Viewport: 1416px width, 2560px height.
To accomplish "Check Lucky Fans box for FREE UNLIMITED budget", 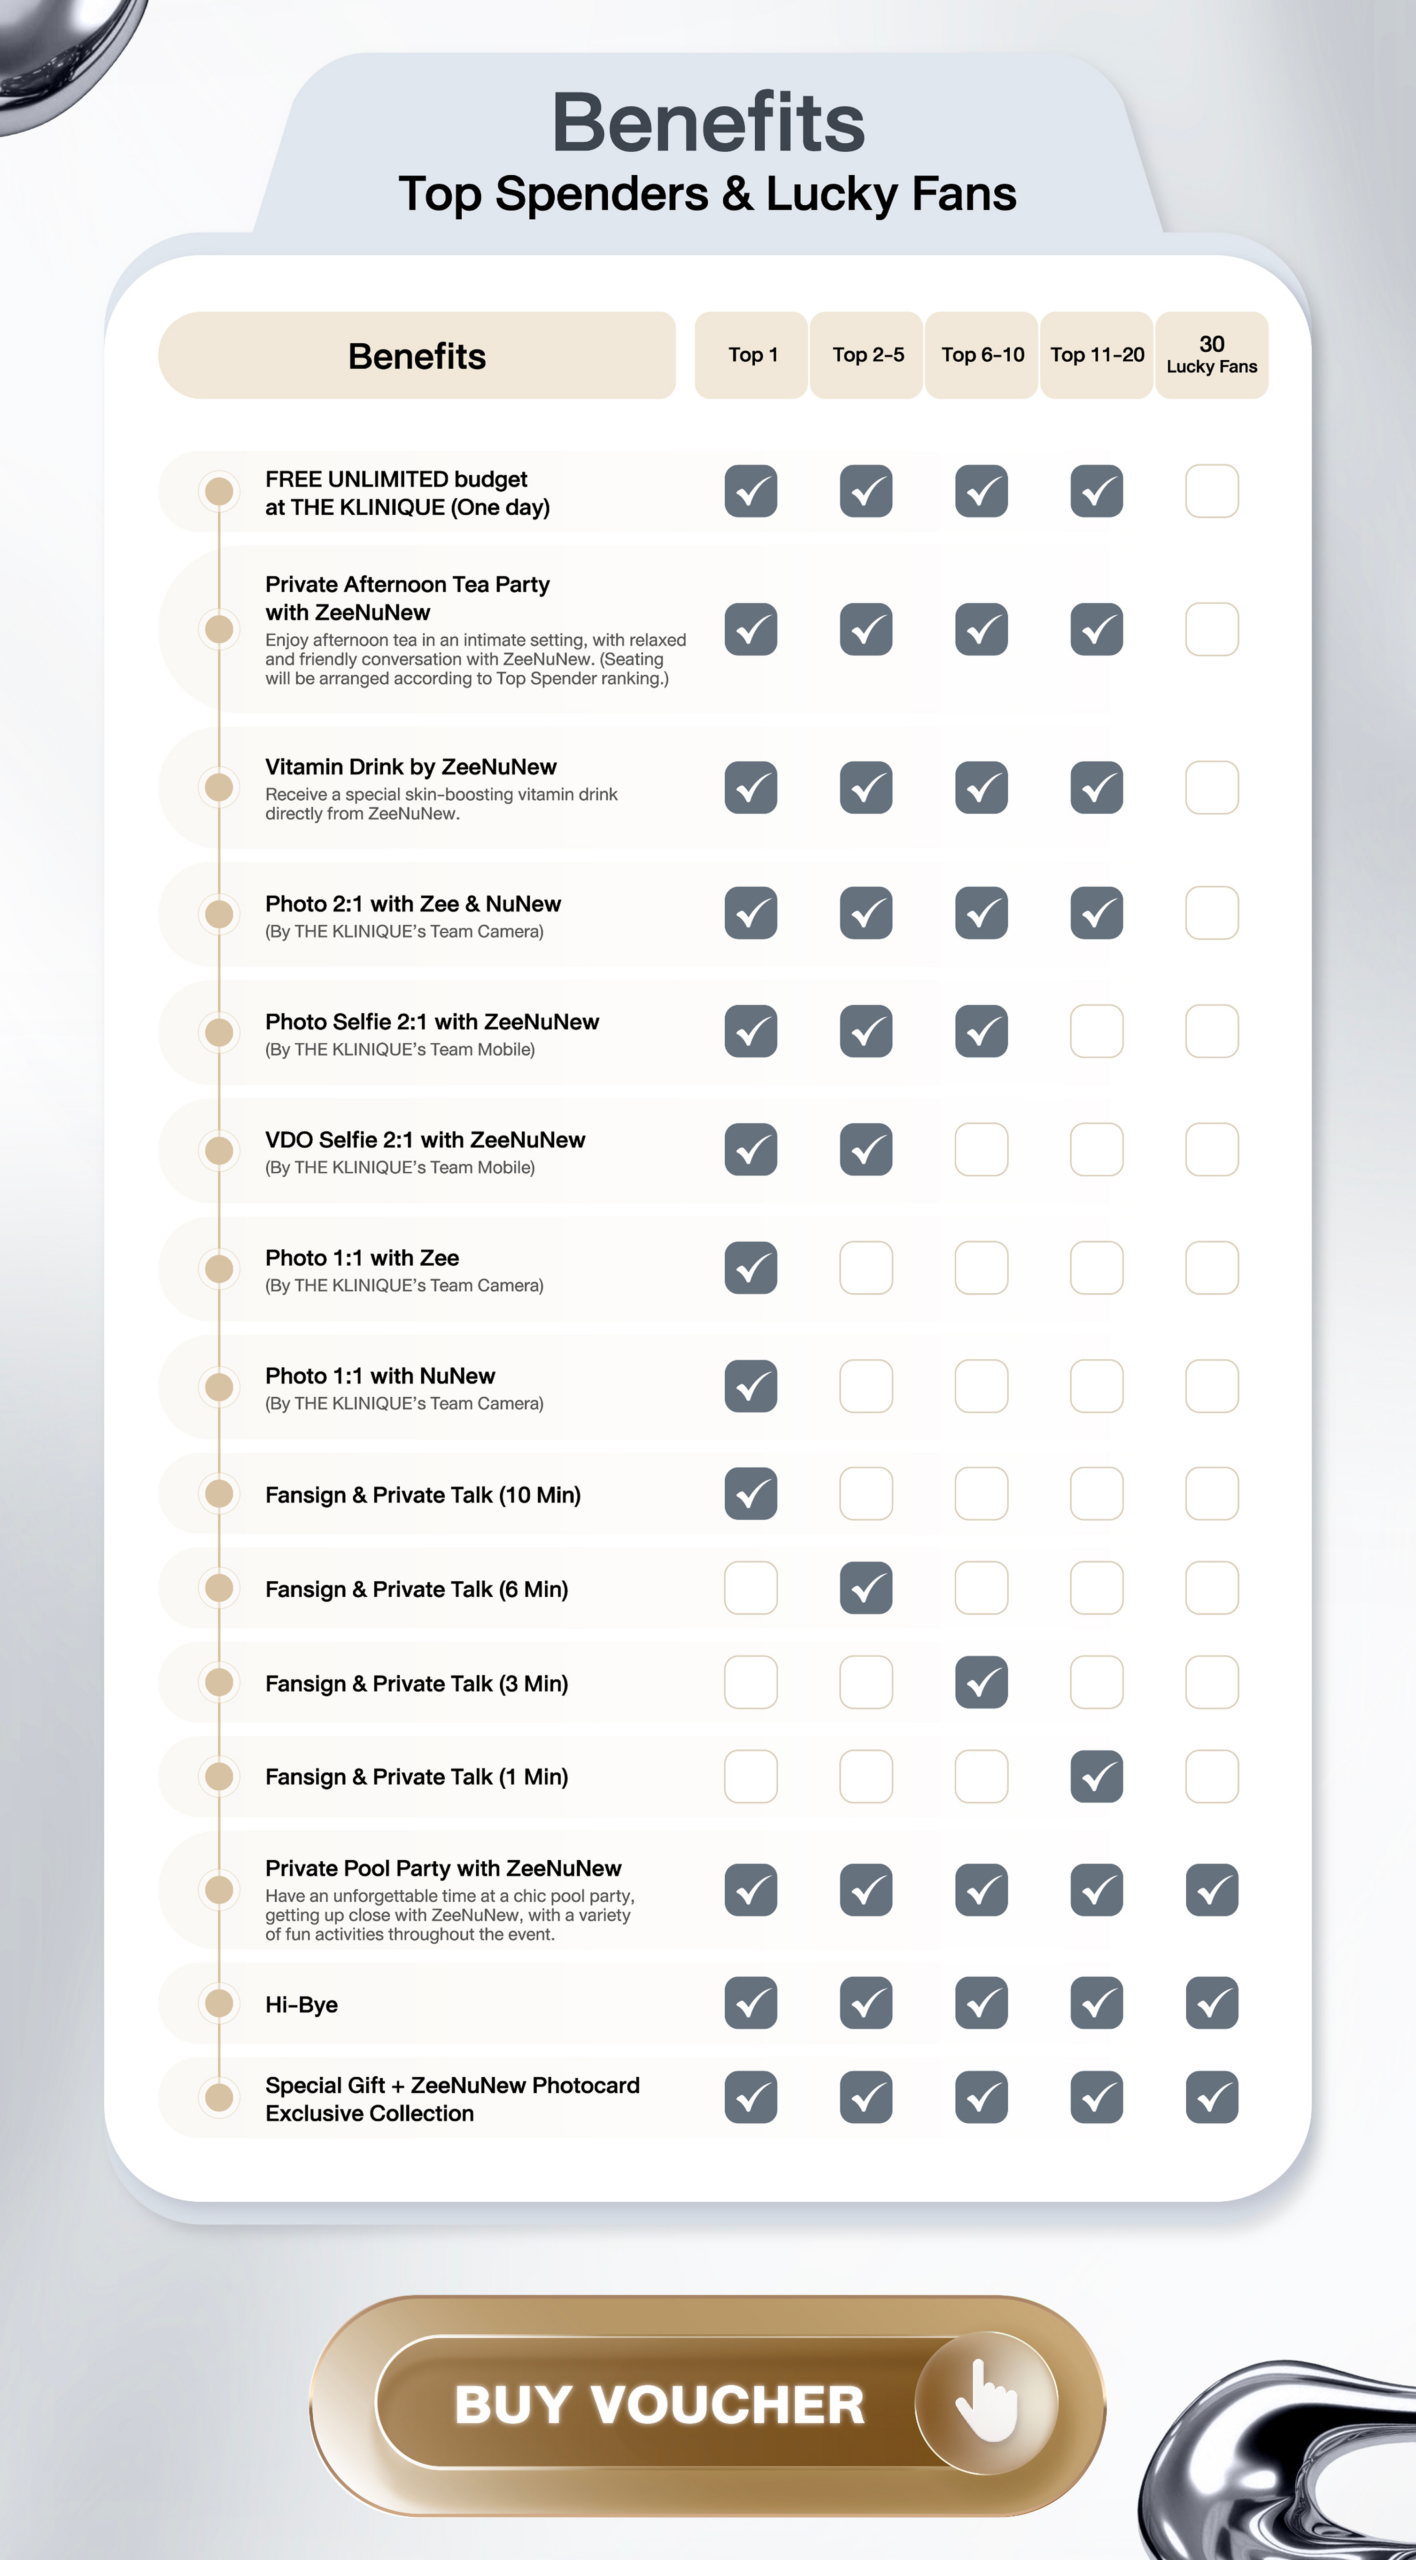I will click(1211, 491).
